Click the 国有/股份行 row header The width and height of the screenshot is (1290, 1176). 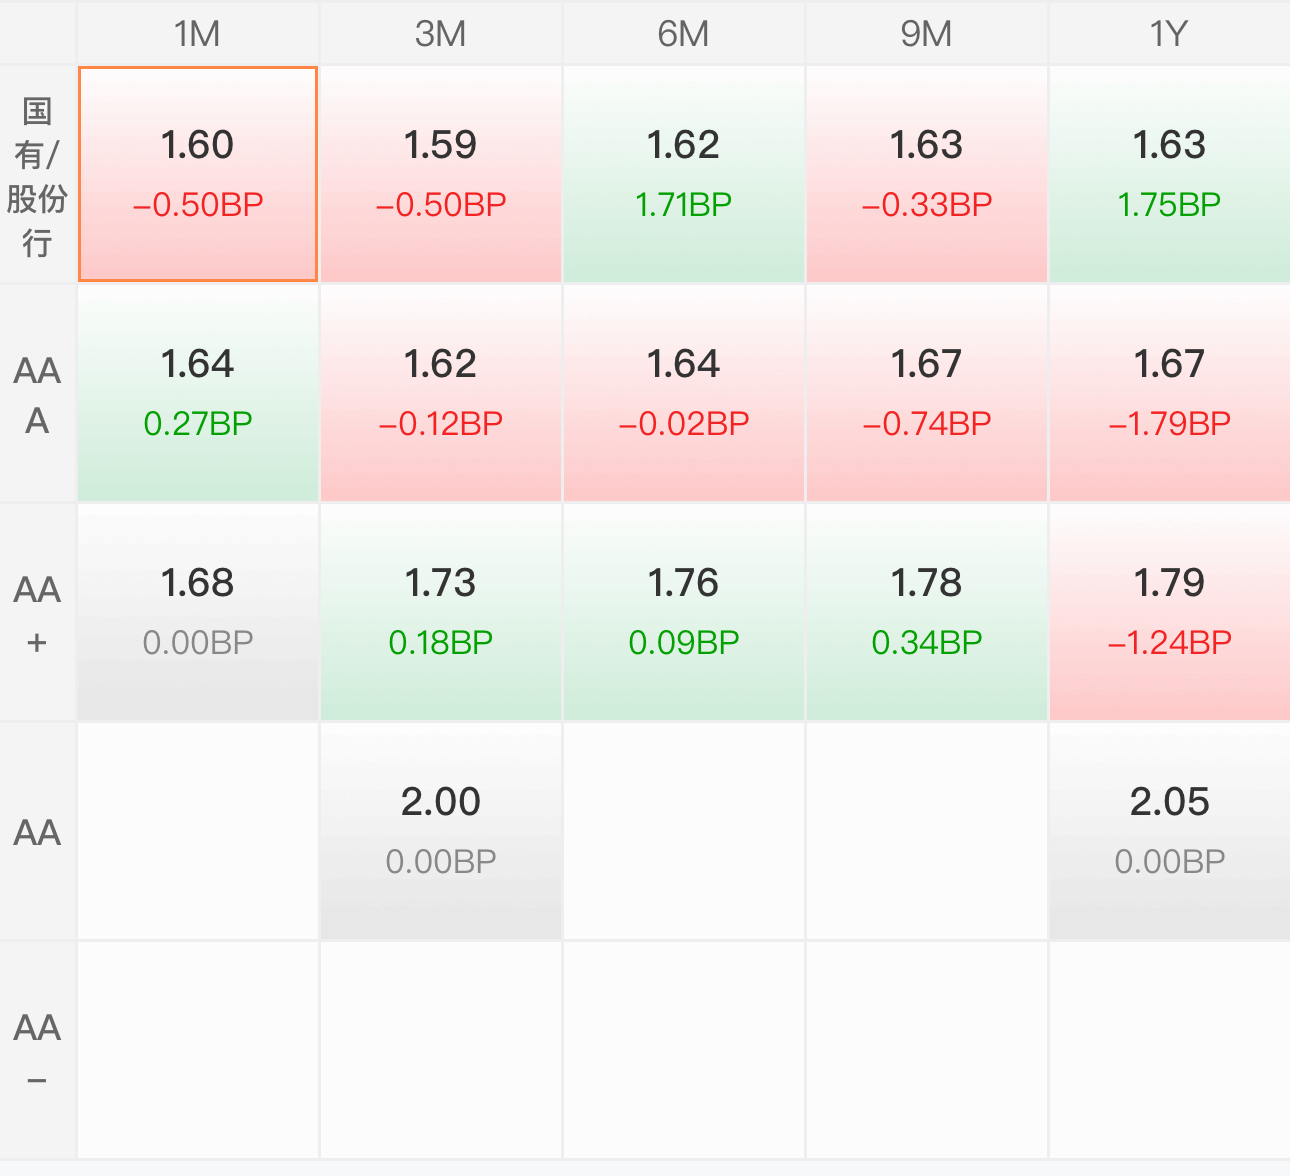tap(38, 176)
